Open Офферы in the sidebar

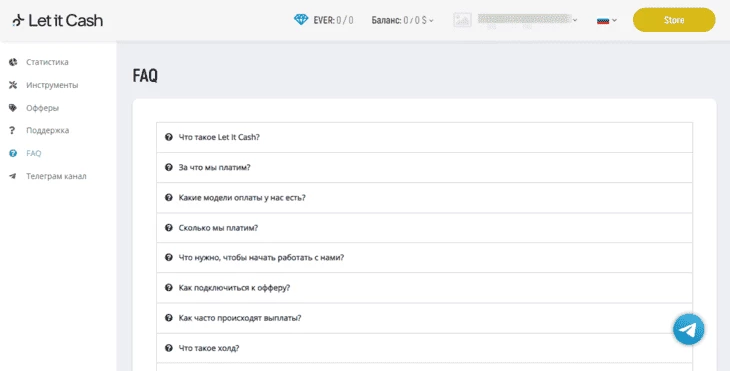[x=42, y=108]
